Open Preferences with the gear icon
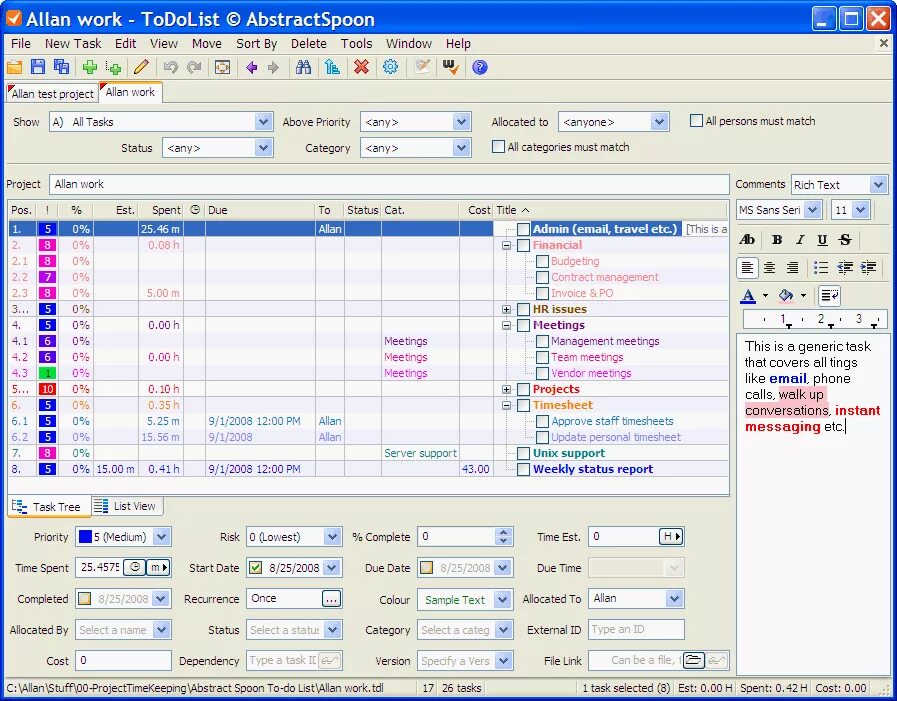Screen dimensions: 897x701 pos(390,67)
